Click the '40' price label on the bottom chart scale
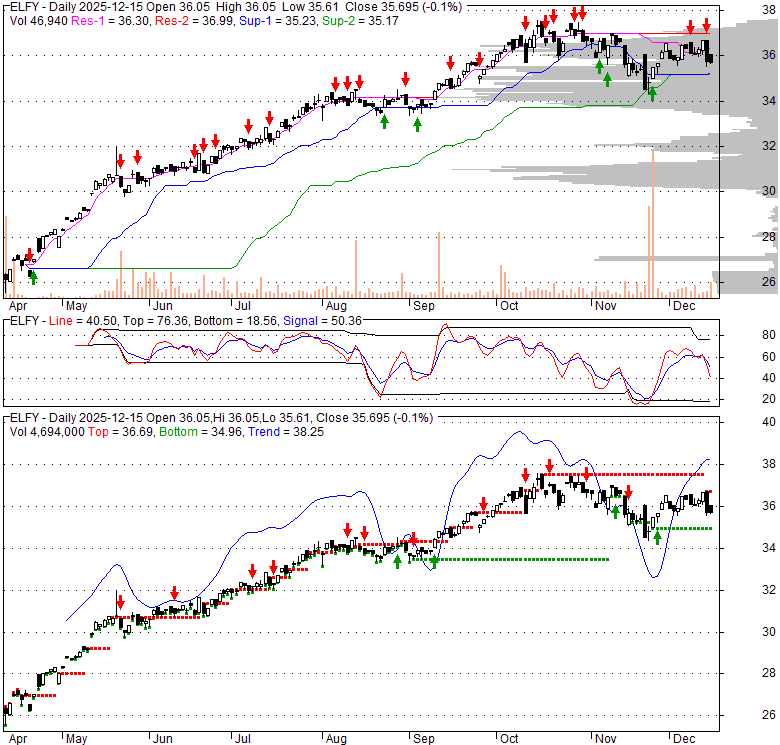This screenshot has height=745, width=780. point(769,422)
